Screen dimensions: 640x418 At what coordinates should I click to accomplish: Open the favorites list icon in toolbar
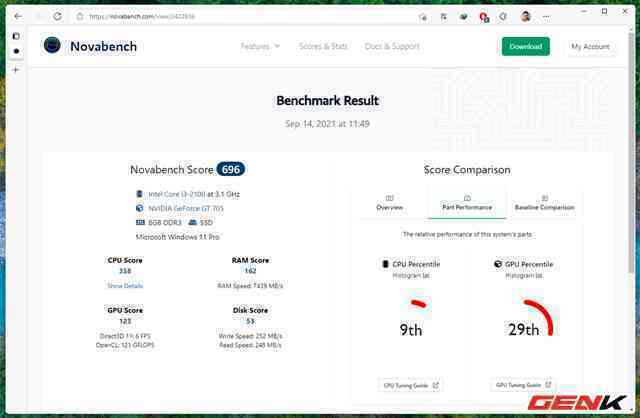444,17
